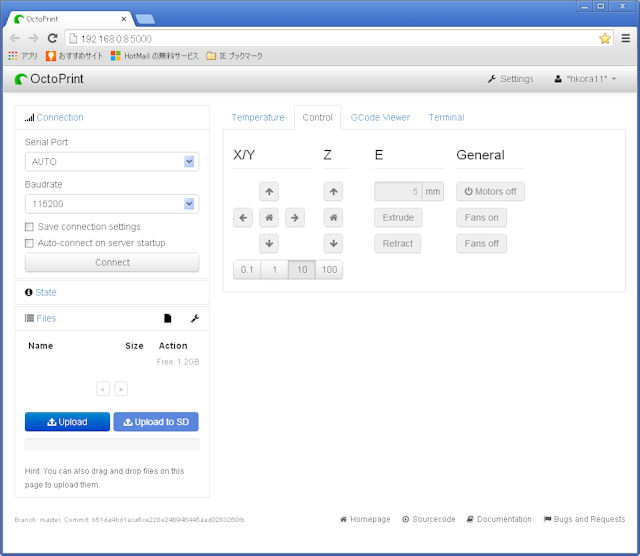Screen dimensions: 640x556
Task: Open Settings in the navbar
Action: tap(511, 79)
